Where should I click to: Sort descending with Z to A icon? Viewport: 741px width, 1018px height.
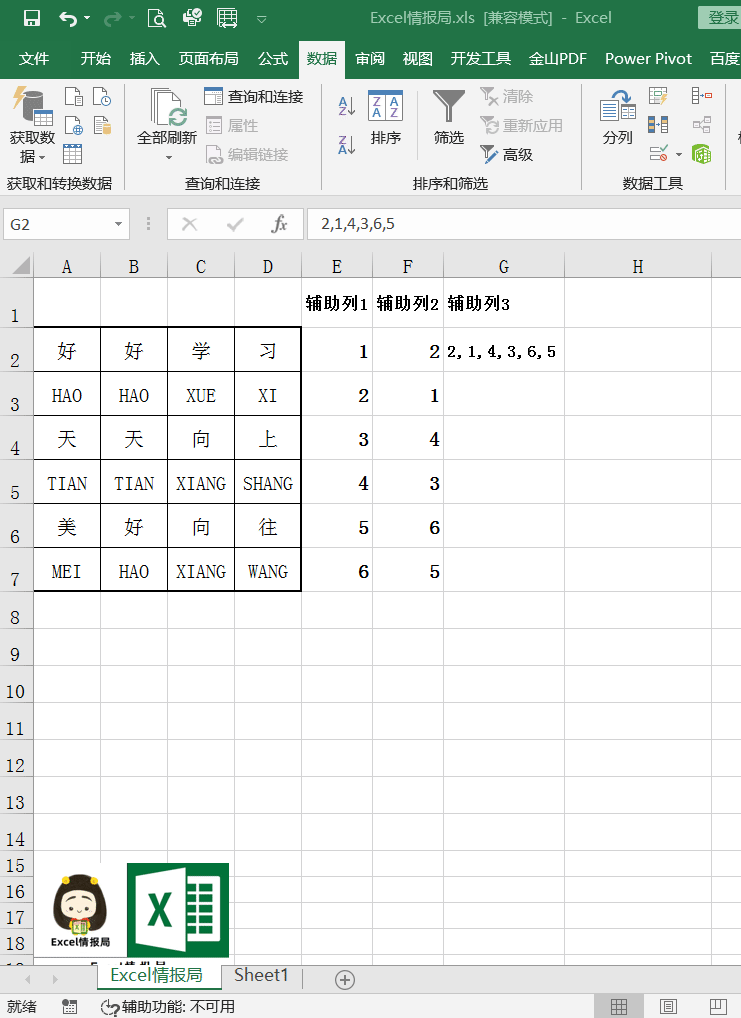pos(347,145)
